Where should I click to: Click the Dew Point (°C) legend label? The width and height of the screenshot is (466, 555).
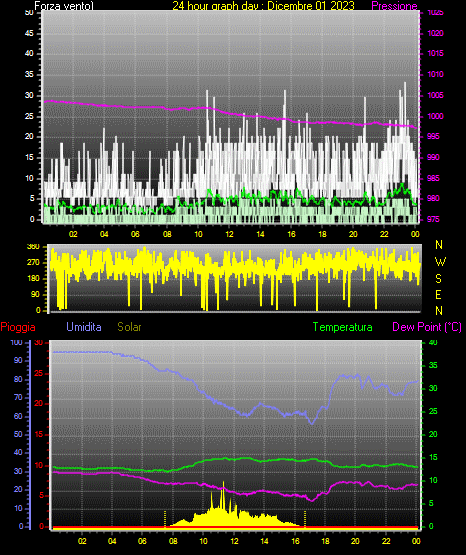pos(427,327)
